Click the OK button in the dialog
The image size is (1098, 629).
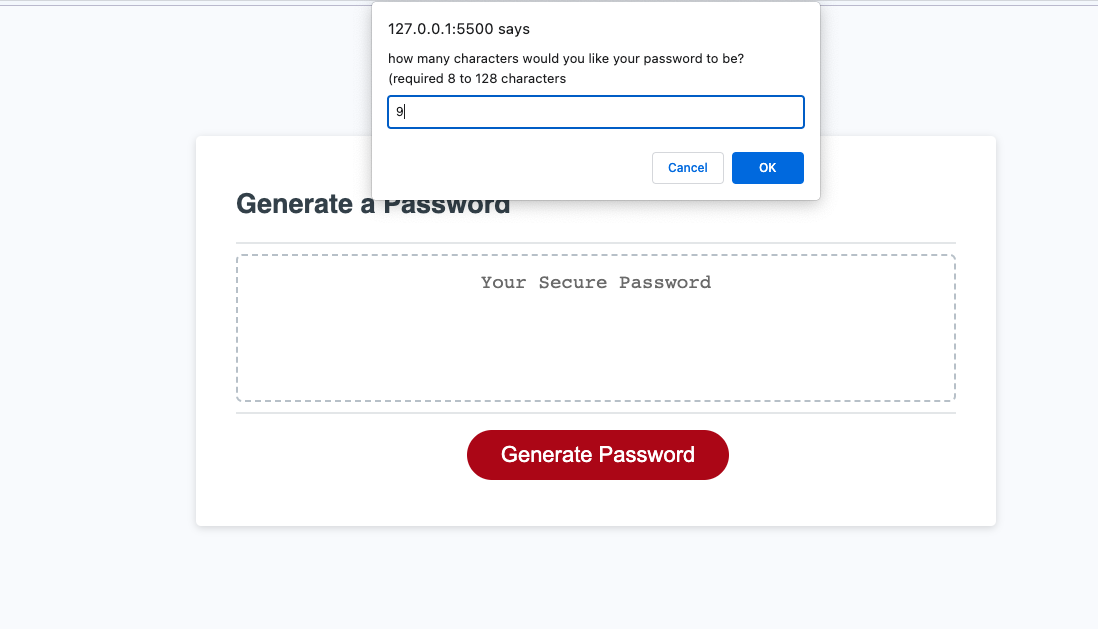[x=767, y=167]
